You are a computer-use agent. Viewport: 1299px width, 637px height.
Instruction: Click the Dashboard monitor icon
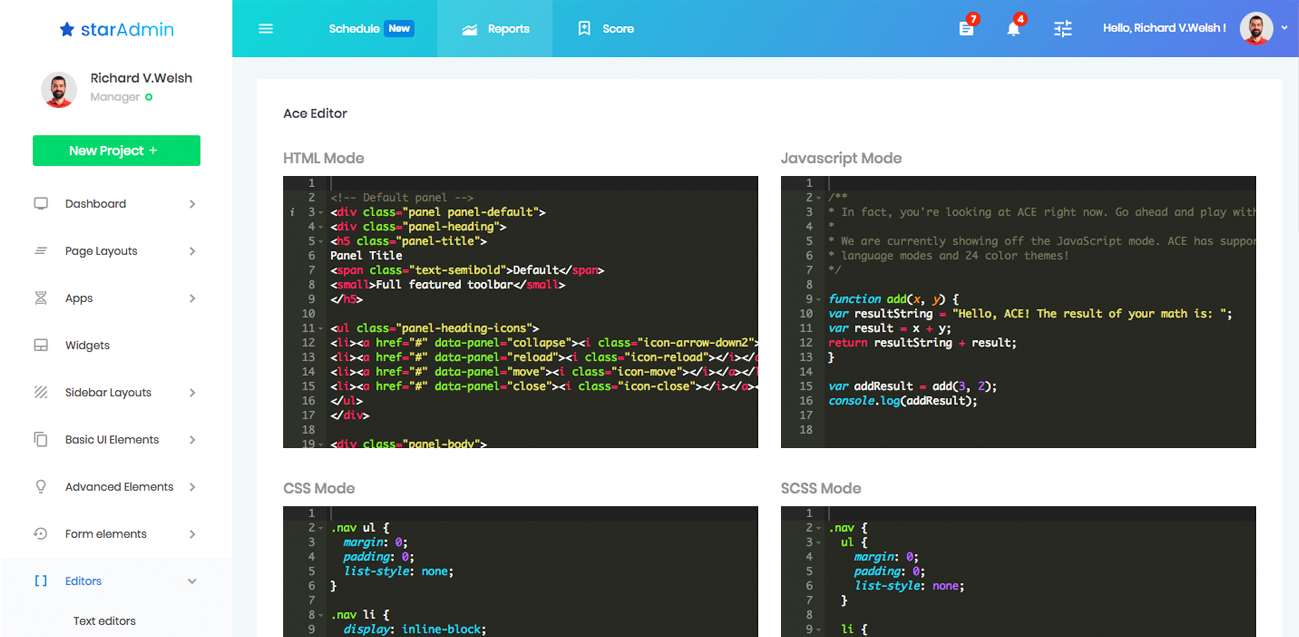point(41,204)
